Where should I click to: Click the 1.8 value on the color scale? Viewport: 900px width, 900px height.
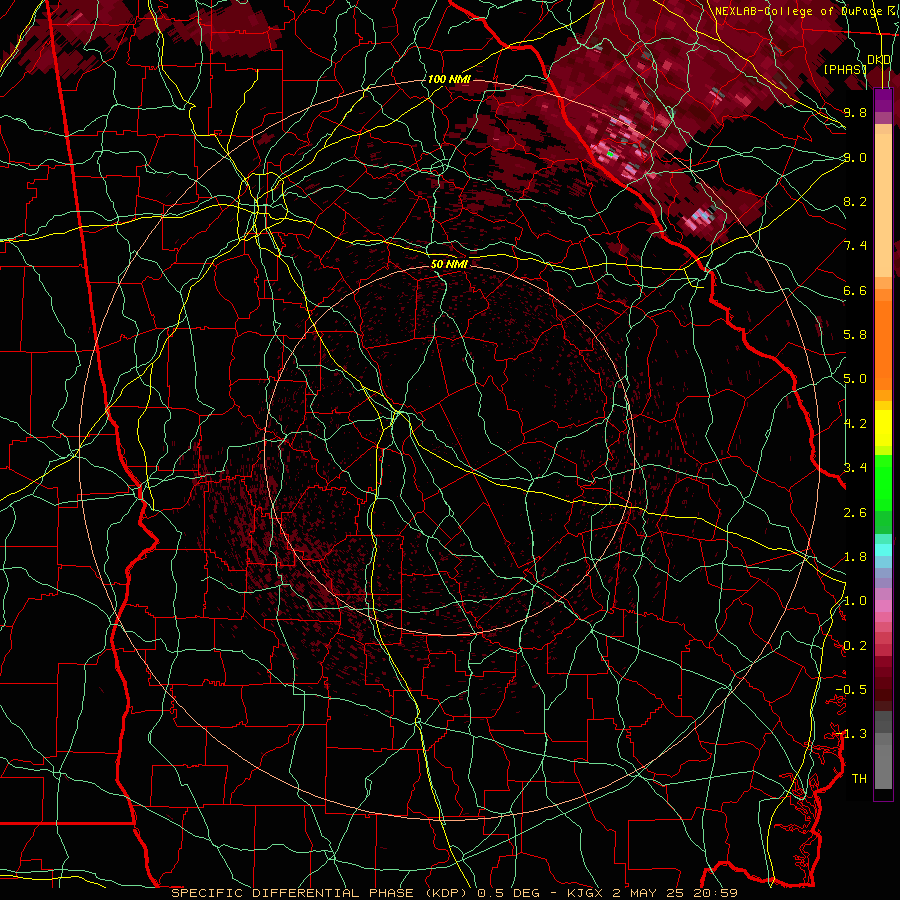[855, 557]
